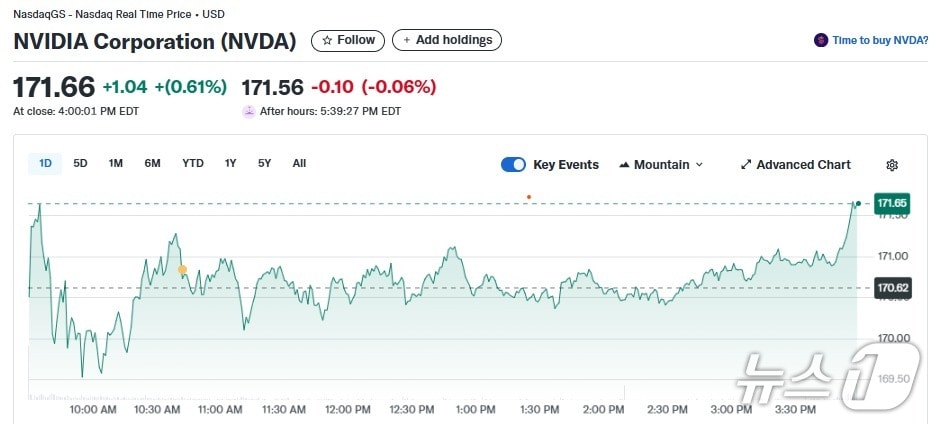Click the mountain chart type icon
The image size is (934, 424).
tap(624, 165)
